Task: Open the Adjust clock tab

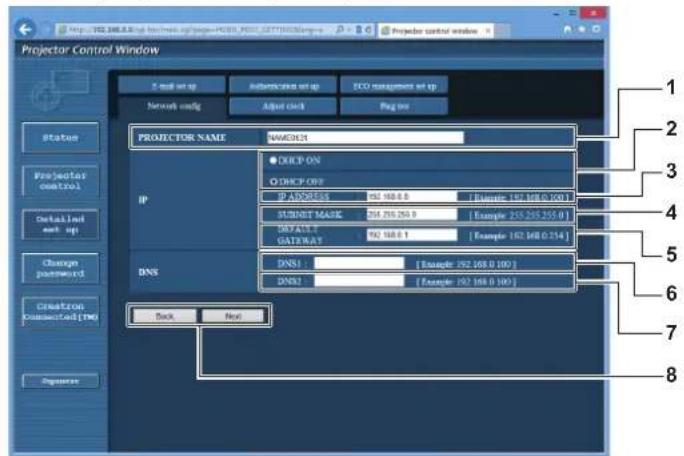Action: tap(283, 106)
